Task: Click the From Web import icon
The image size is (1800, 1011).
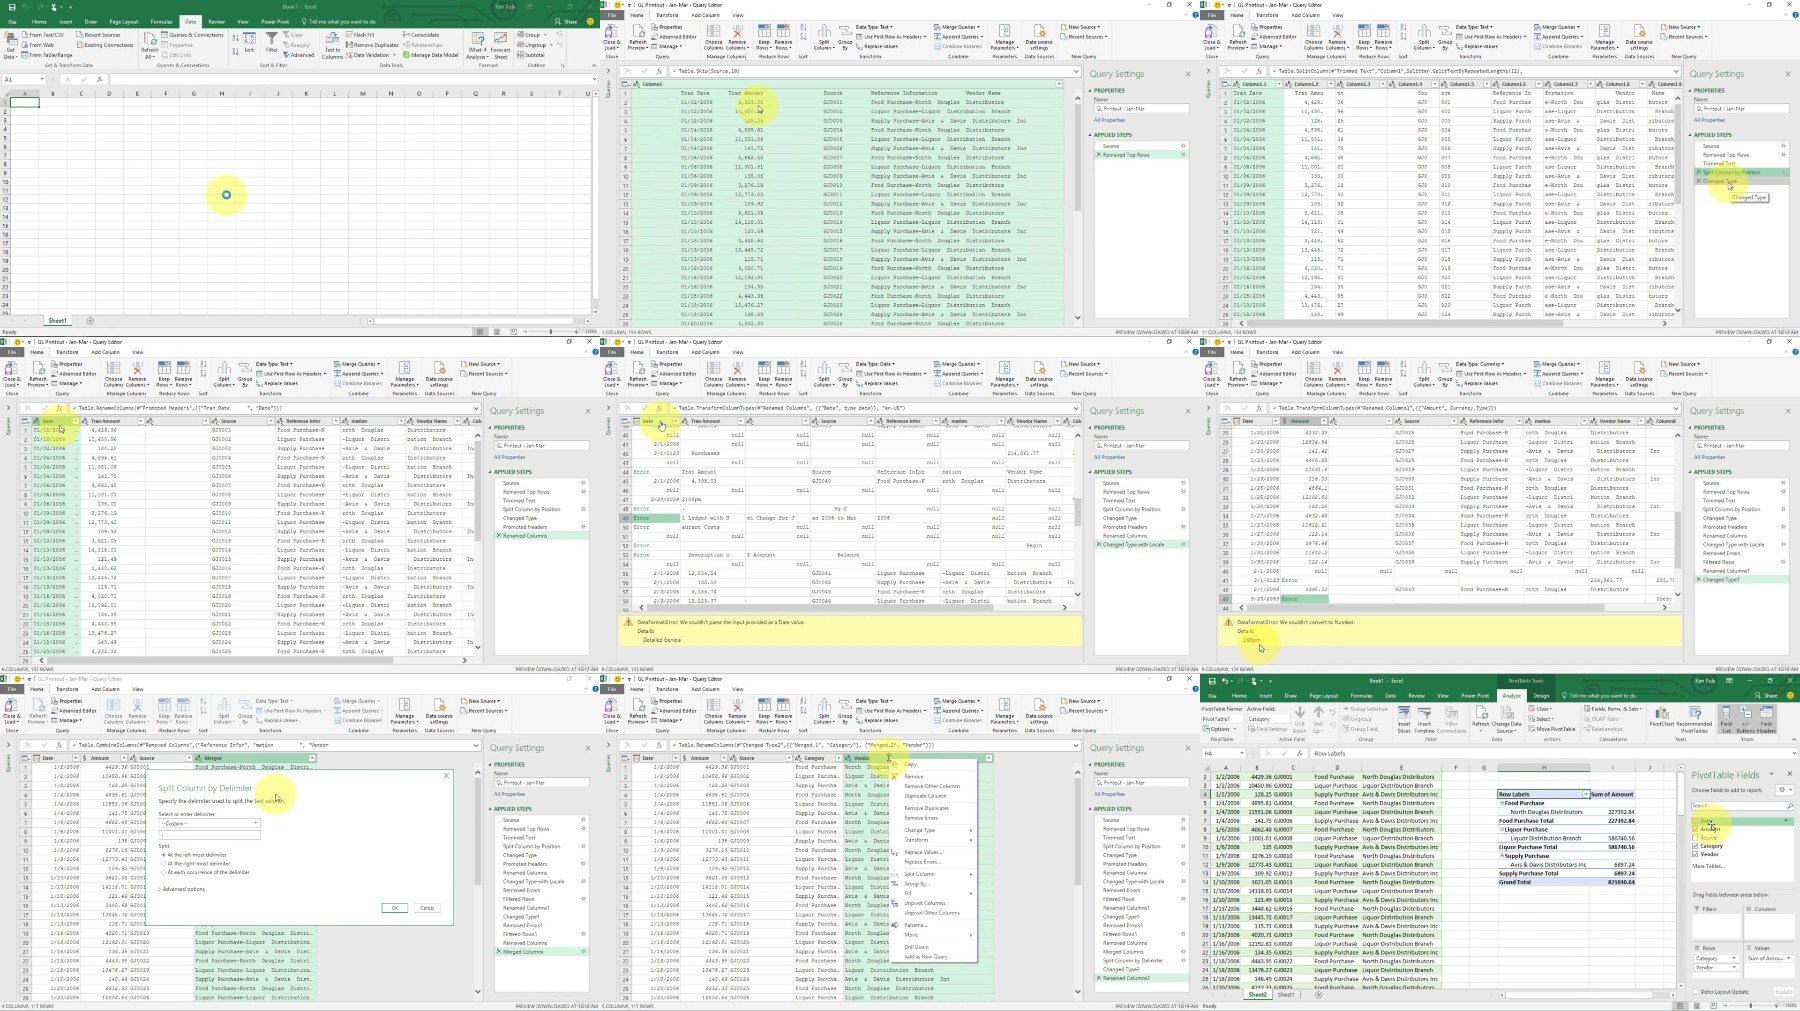Action: [27, 45]
